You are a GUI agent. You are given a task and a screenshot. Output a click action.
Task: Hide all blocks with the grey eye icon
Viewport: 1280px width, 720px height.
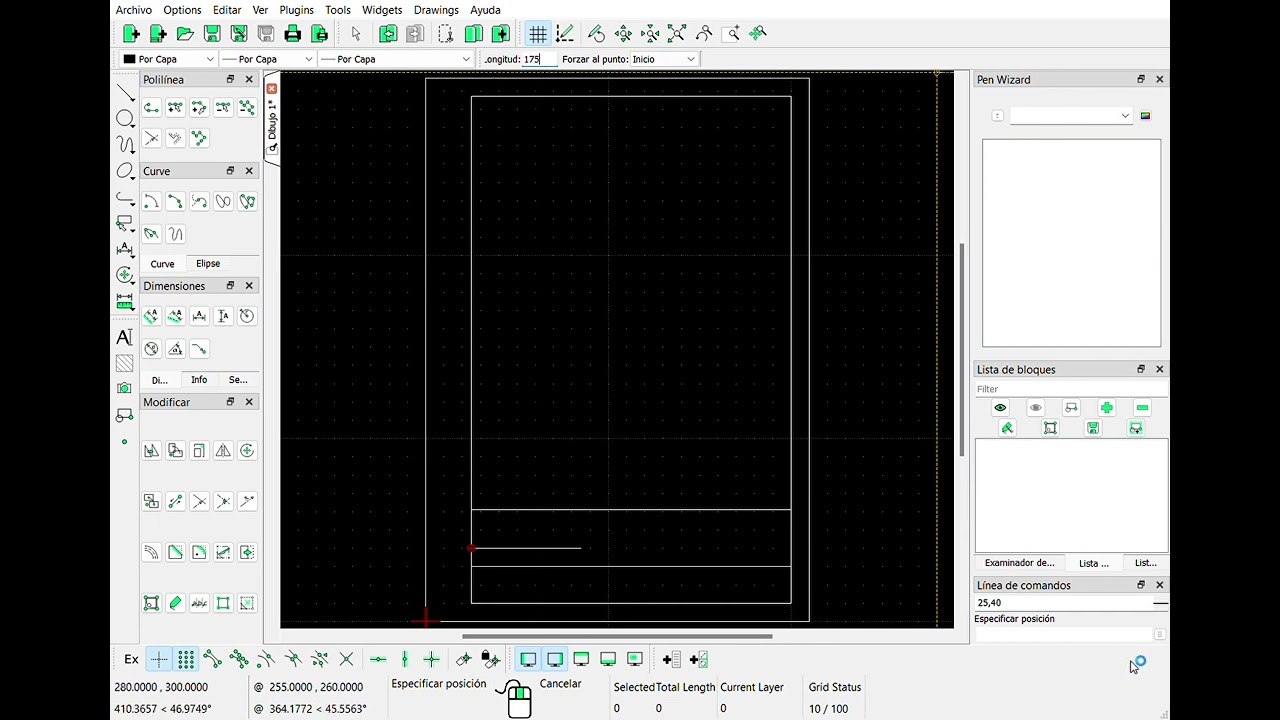click(1036, 408)
